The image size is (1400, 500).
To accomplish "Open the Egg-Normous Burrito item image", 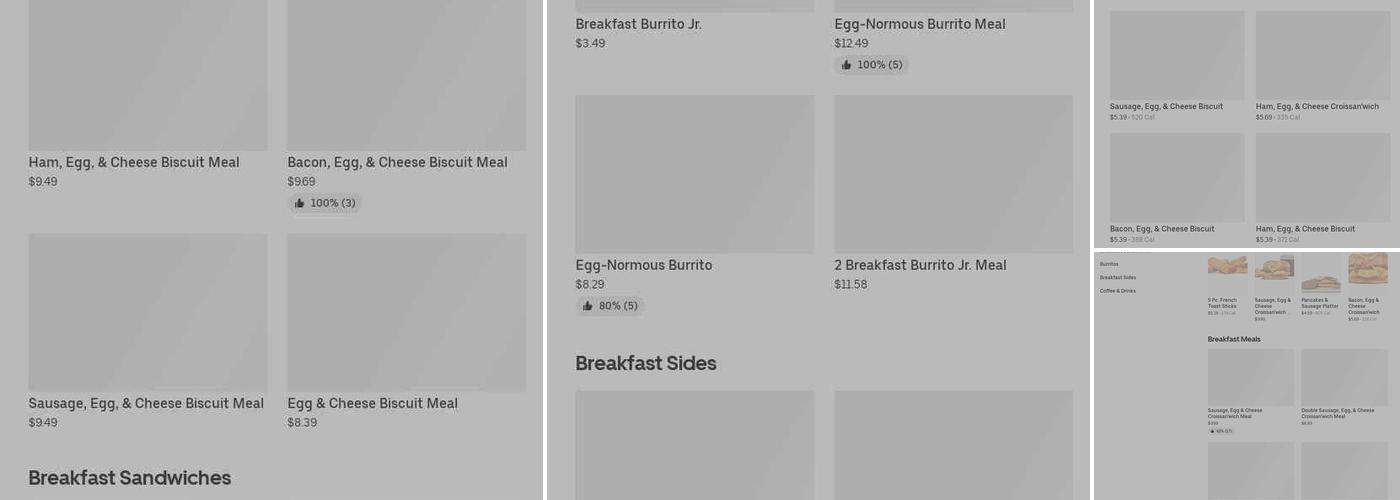I will point(695,174).
